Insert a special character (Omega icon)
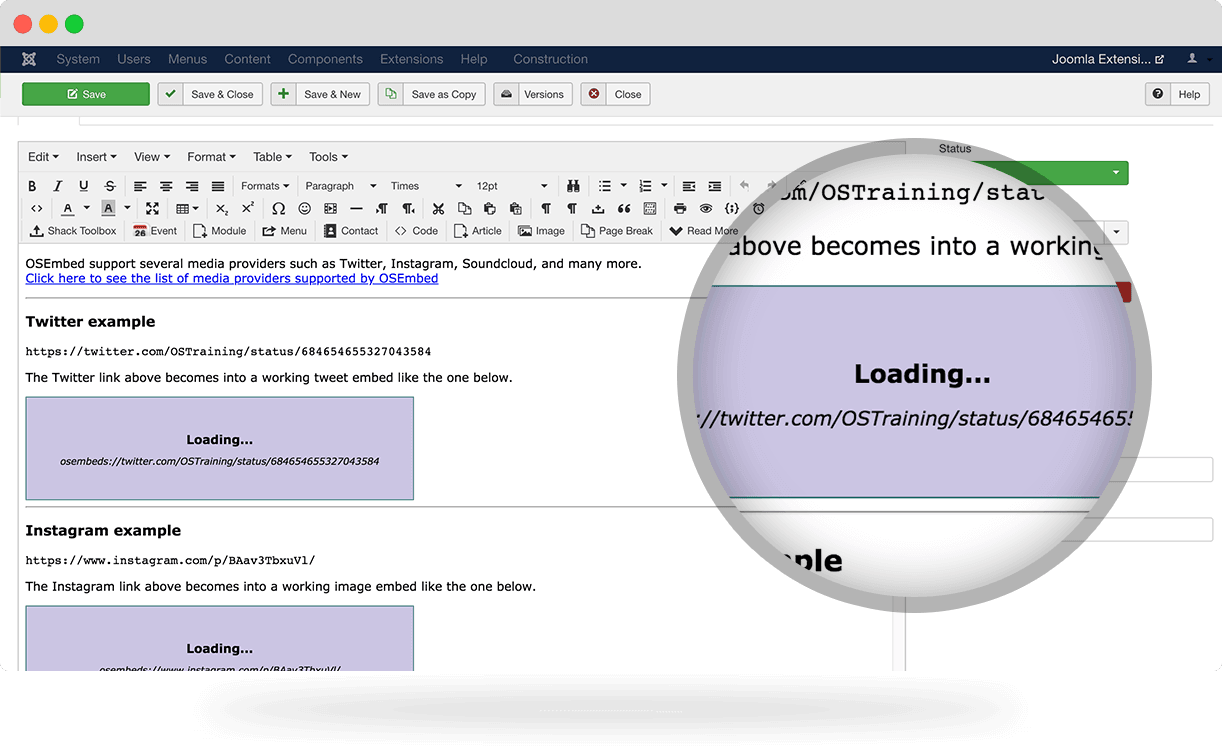1222x748 pixels. point(278,208)
